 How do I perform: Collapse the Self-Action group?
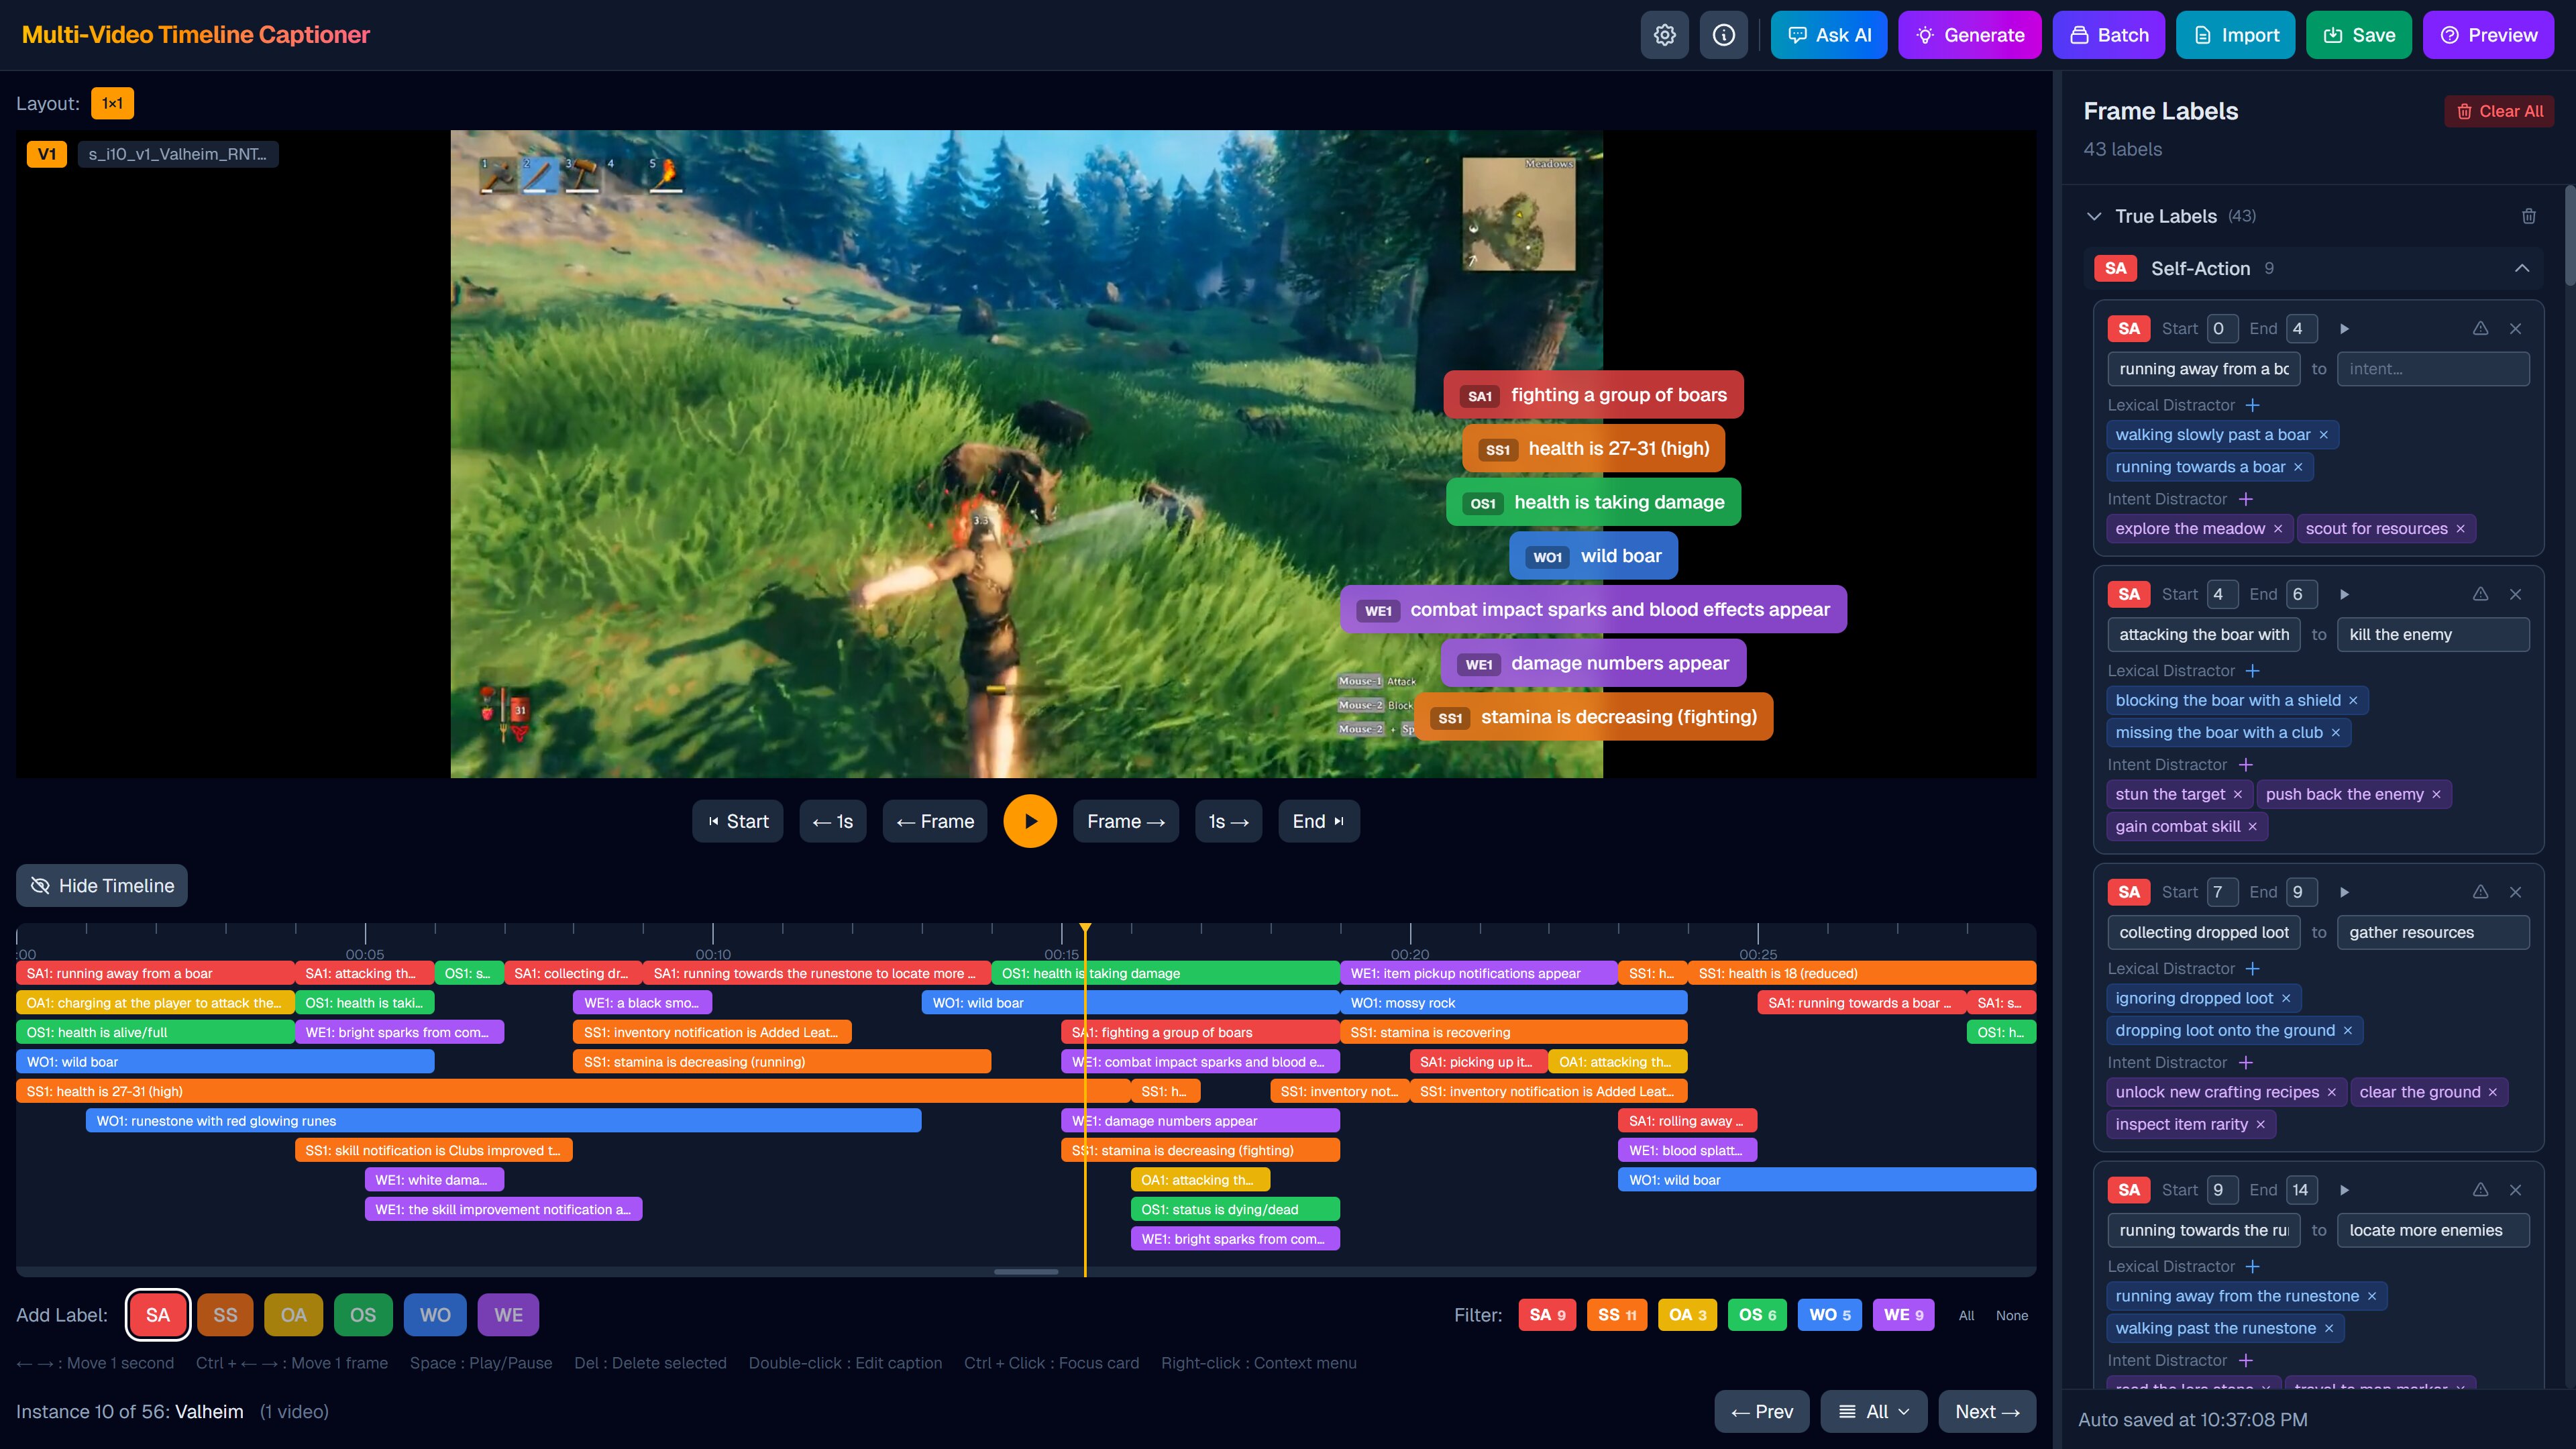pos(2521,268)
